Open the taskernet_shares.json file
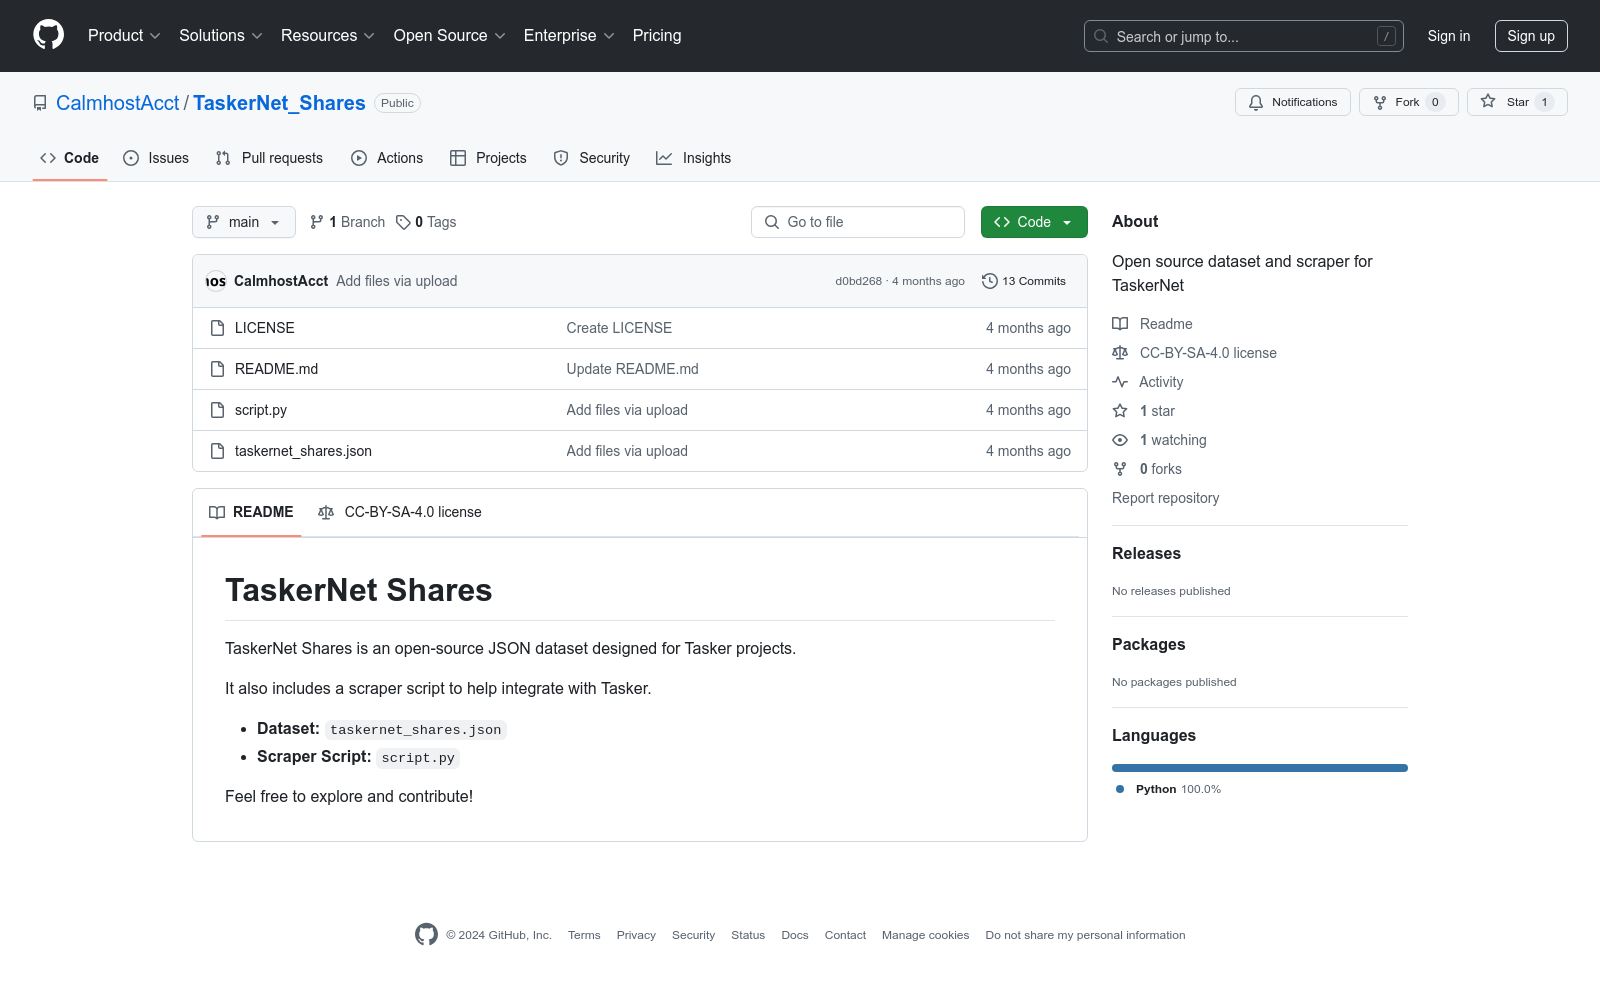The image size is (1600, 1000). click(303, 451)
